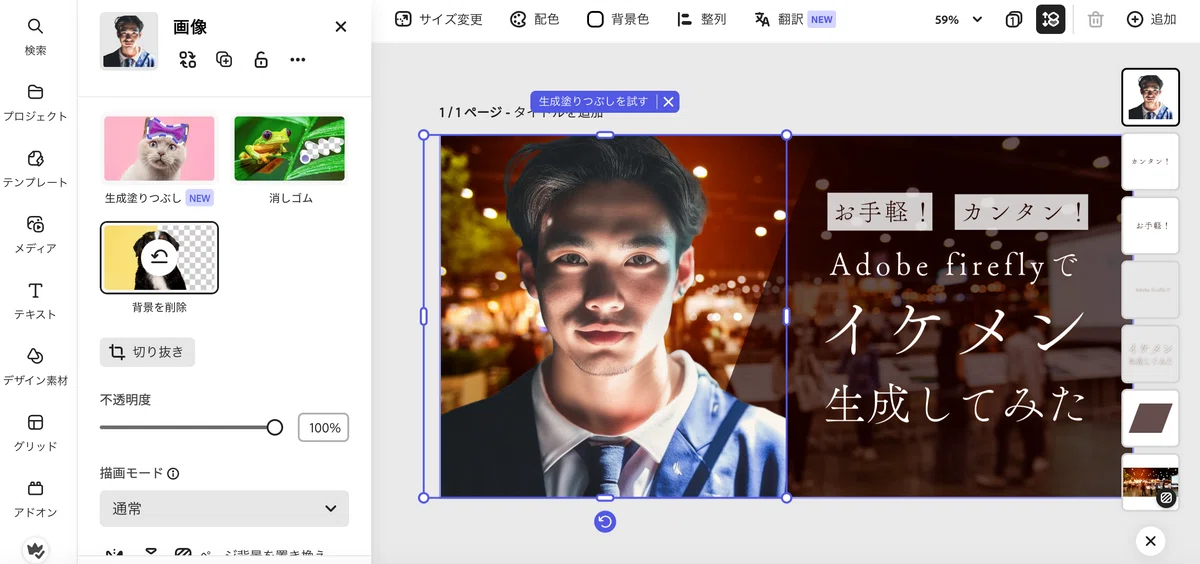Select the parallelogram shape layer thumbnail

pyautogui.click(x=1150, y=417)
